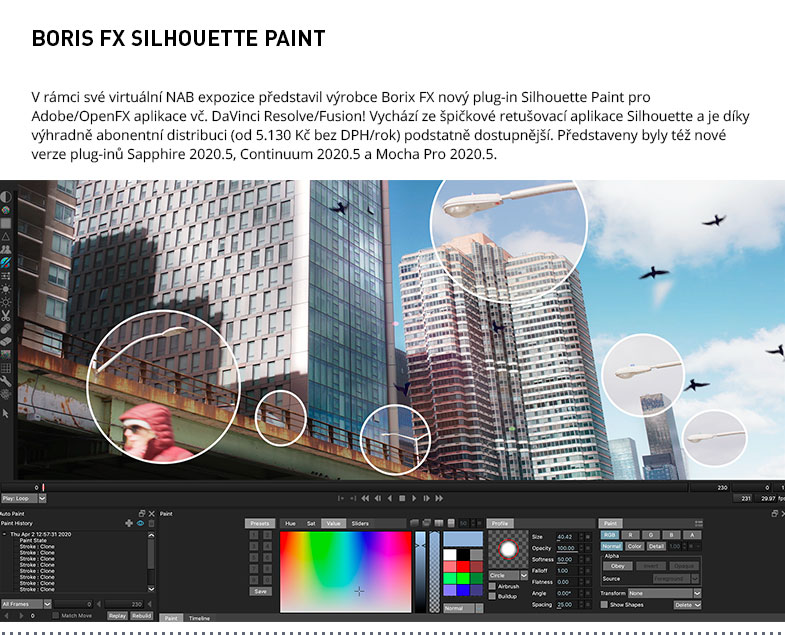This screenshot has height=635, width=785.
Task: Jump to last frame with fast-forward button
Action: 439,498
